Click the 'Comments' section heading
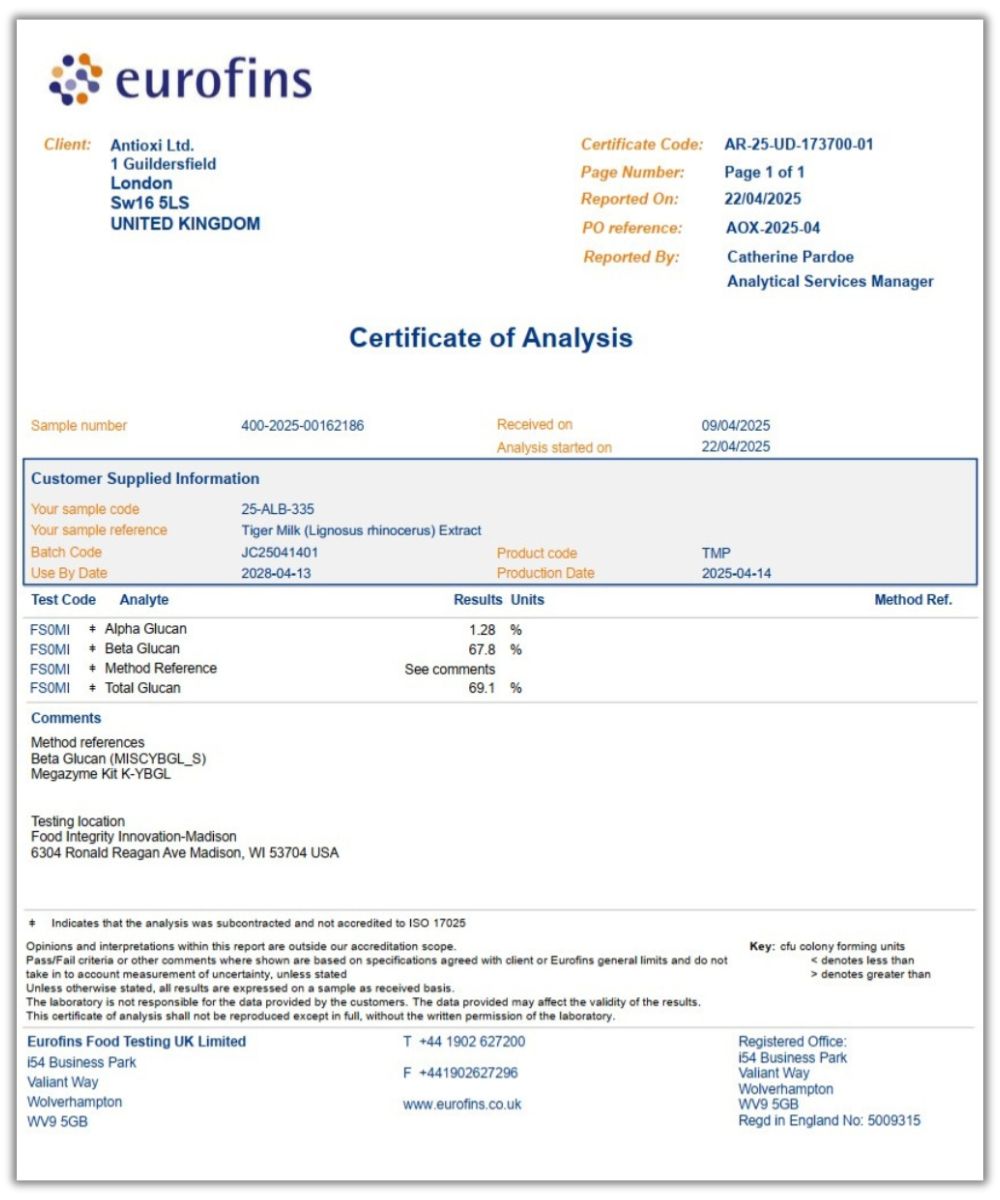The image size is (1000, 1200). click(x=66, y=718)
